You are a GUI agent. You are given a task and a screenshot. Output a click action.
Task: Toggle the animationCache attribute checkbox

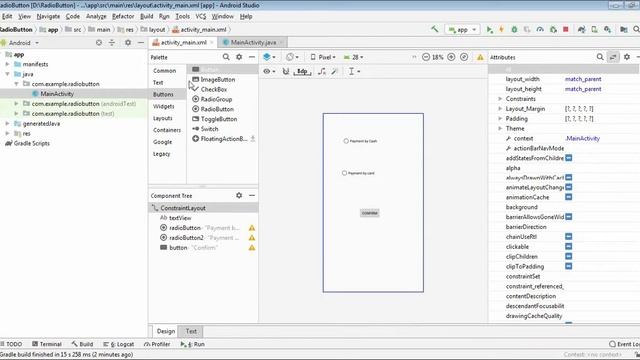tap(569, 197)
